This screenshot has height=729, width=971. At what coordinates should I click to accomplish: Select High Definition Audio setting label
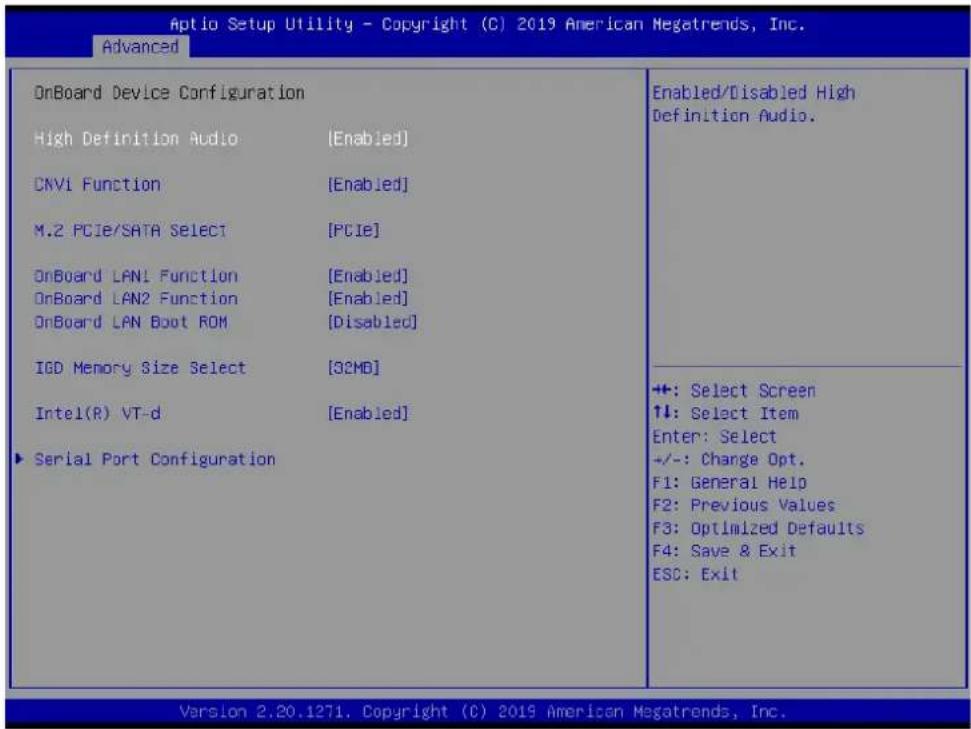coord(136,139)
